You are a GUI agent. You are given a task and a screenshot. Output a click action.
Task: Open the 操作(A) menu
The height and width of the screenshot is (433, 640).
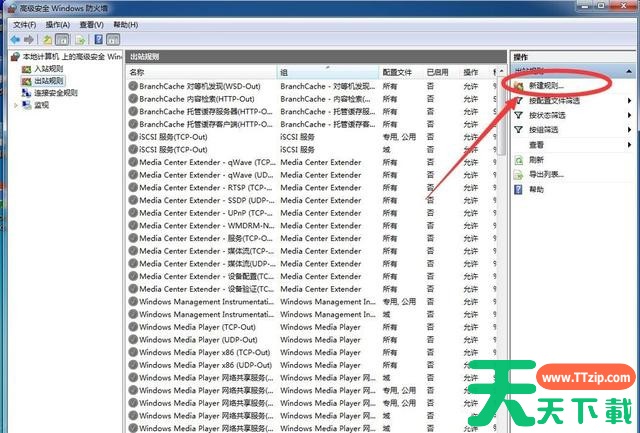point(58,25)
